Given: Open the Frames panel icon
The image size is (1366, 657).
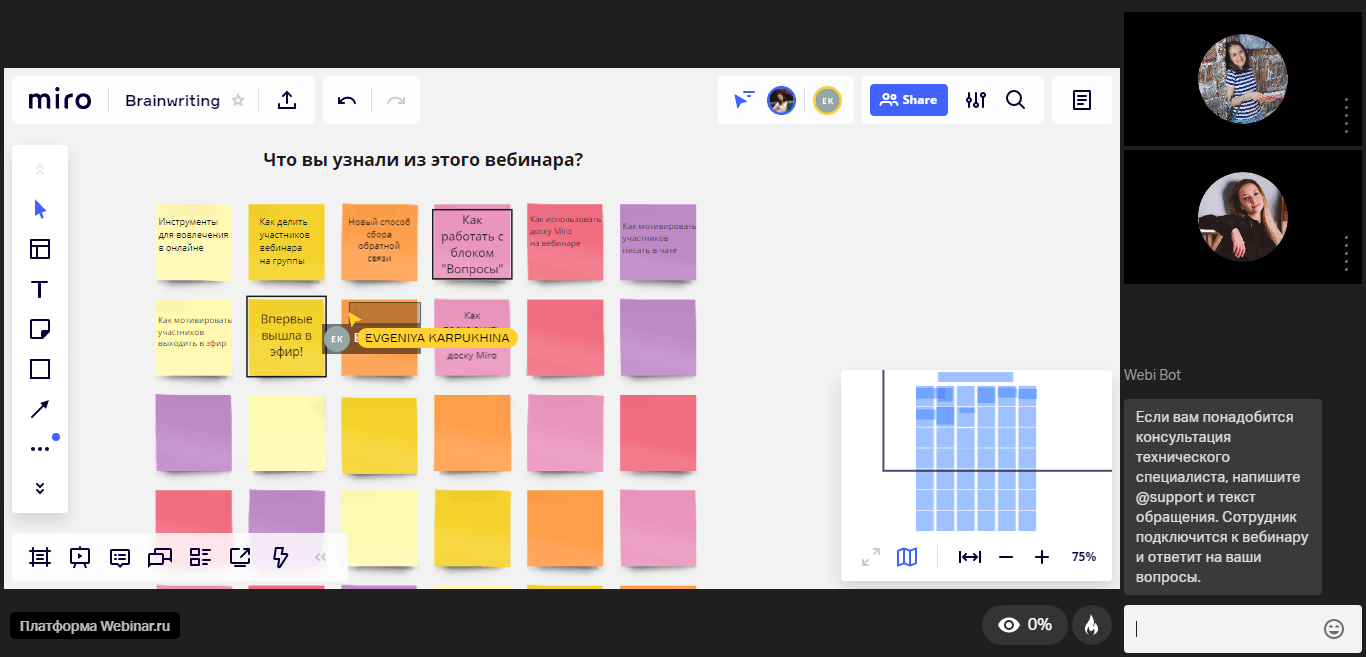Looking at the screenshot, I should click(40, 557).
